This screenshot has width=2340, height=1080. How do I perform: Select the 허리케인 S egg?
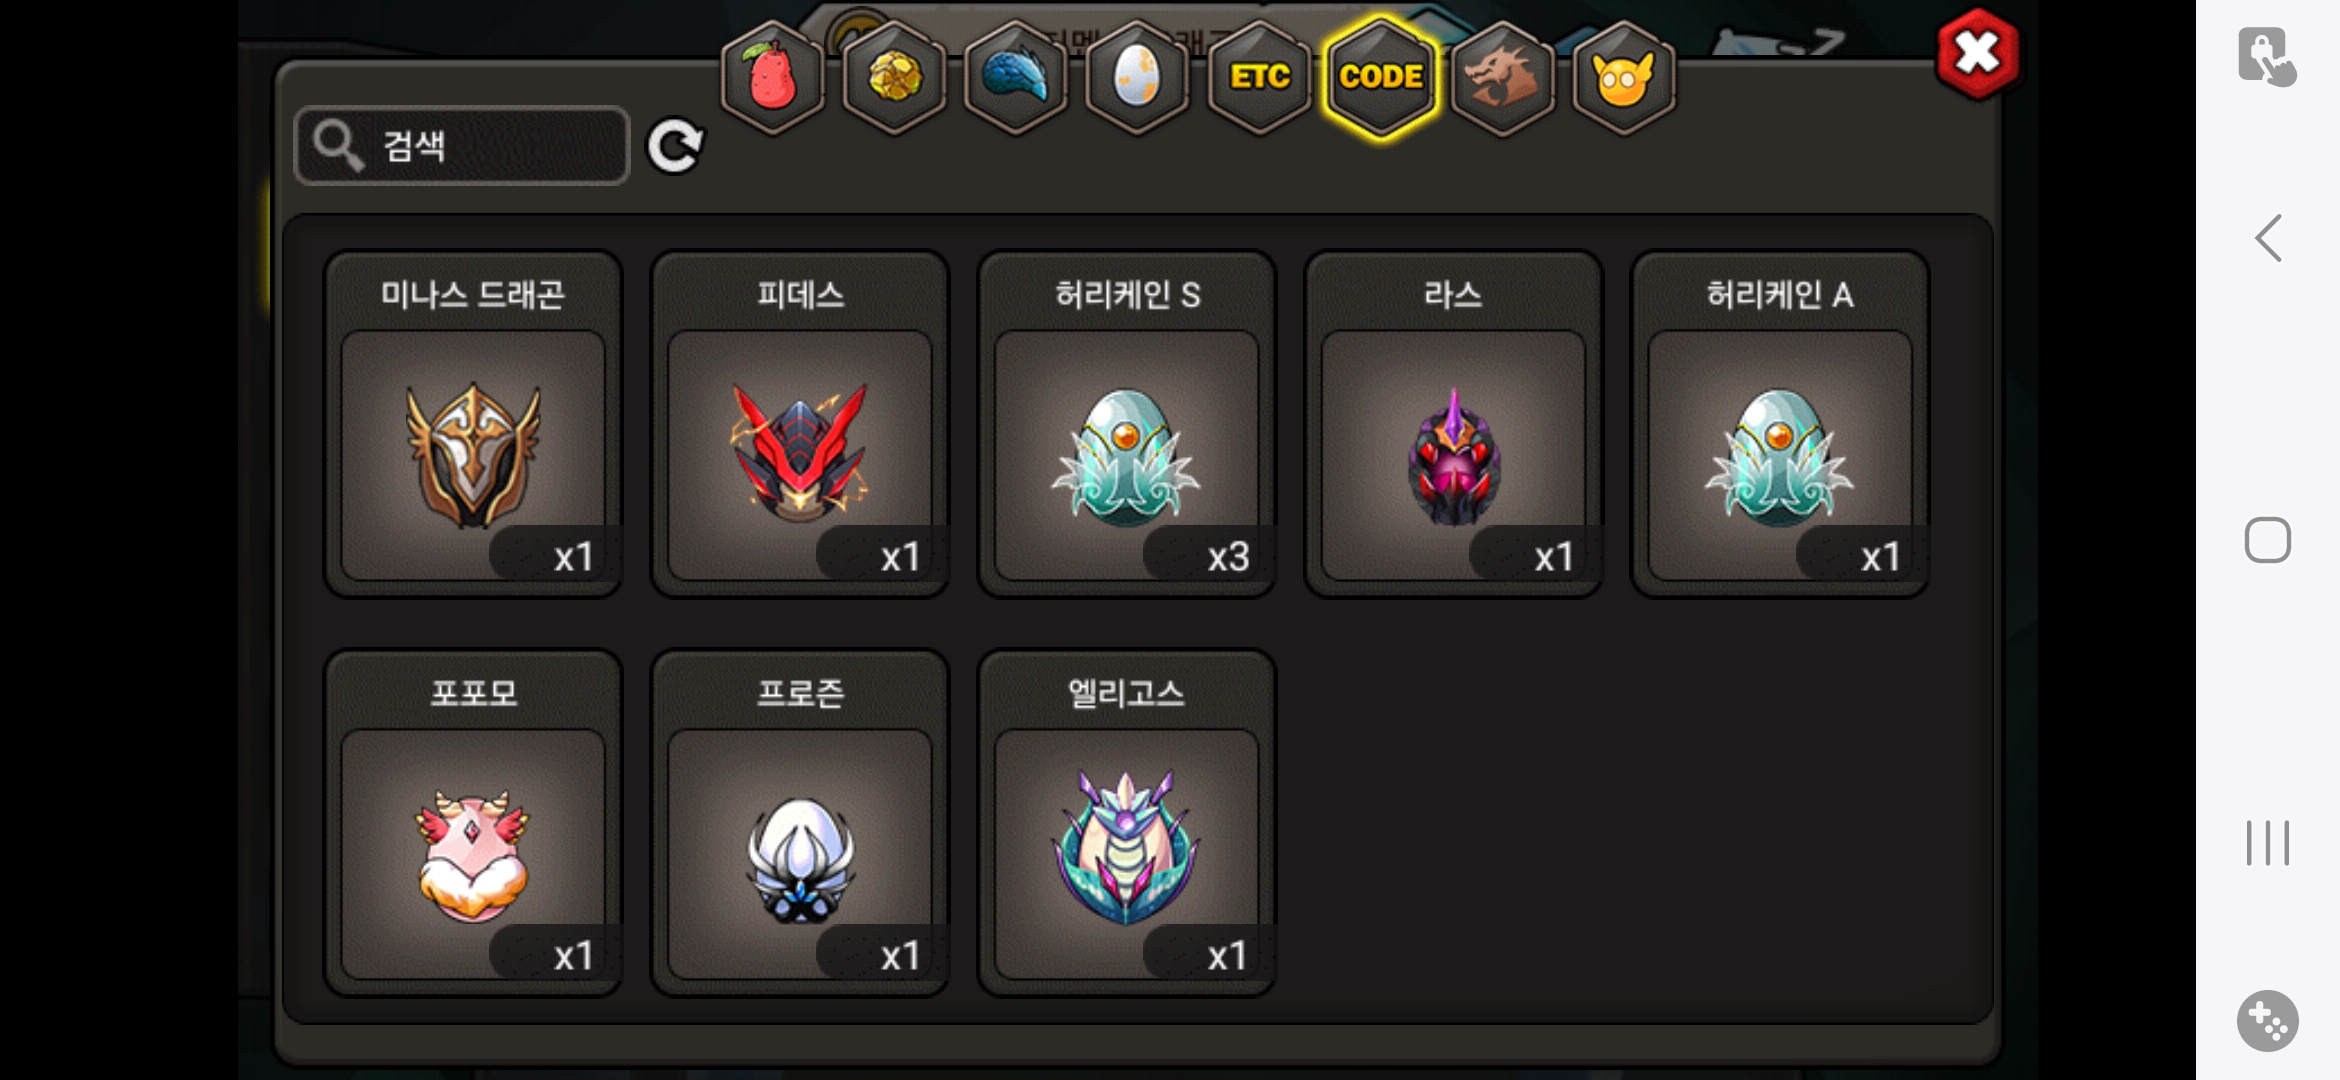click(x=1127, y=424)
